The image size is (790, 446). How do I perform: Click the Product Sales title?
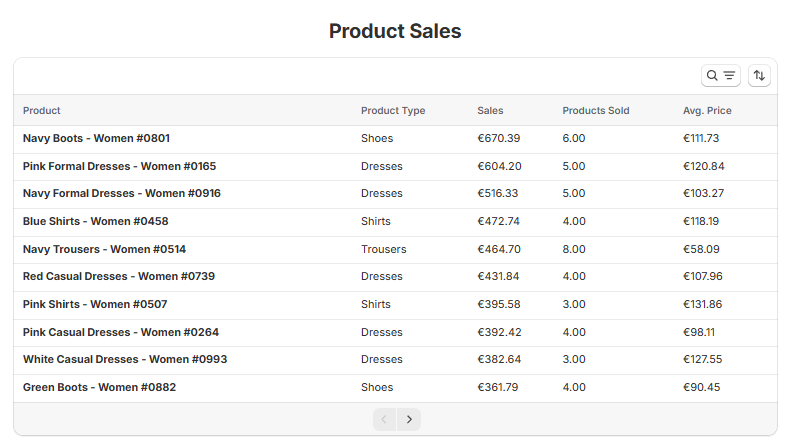[x=395, y=31]
